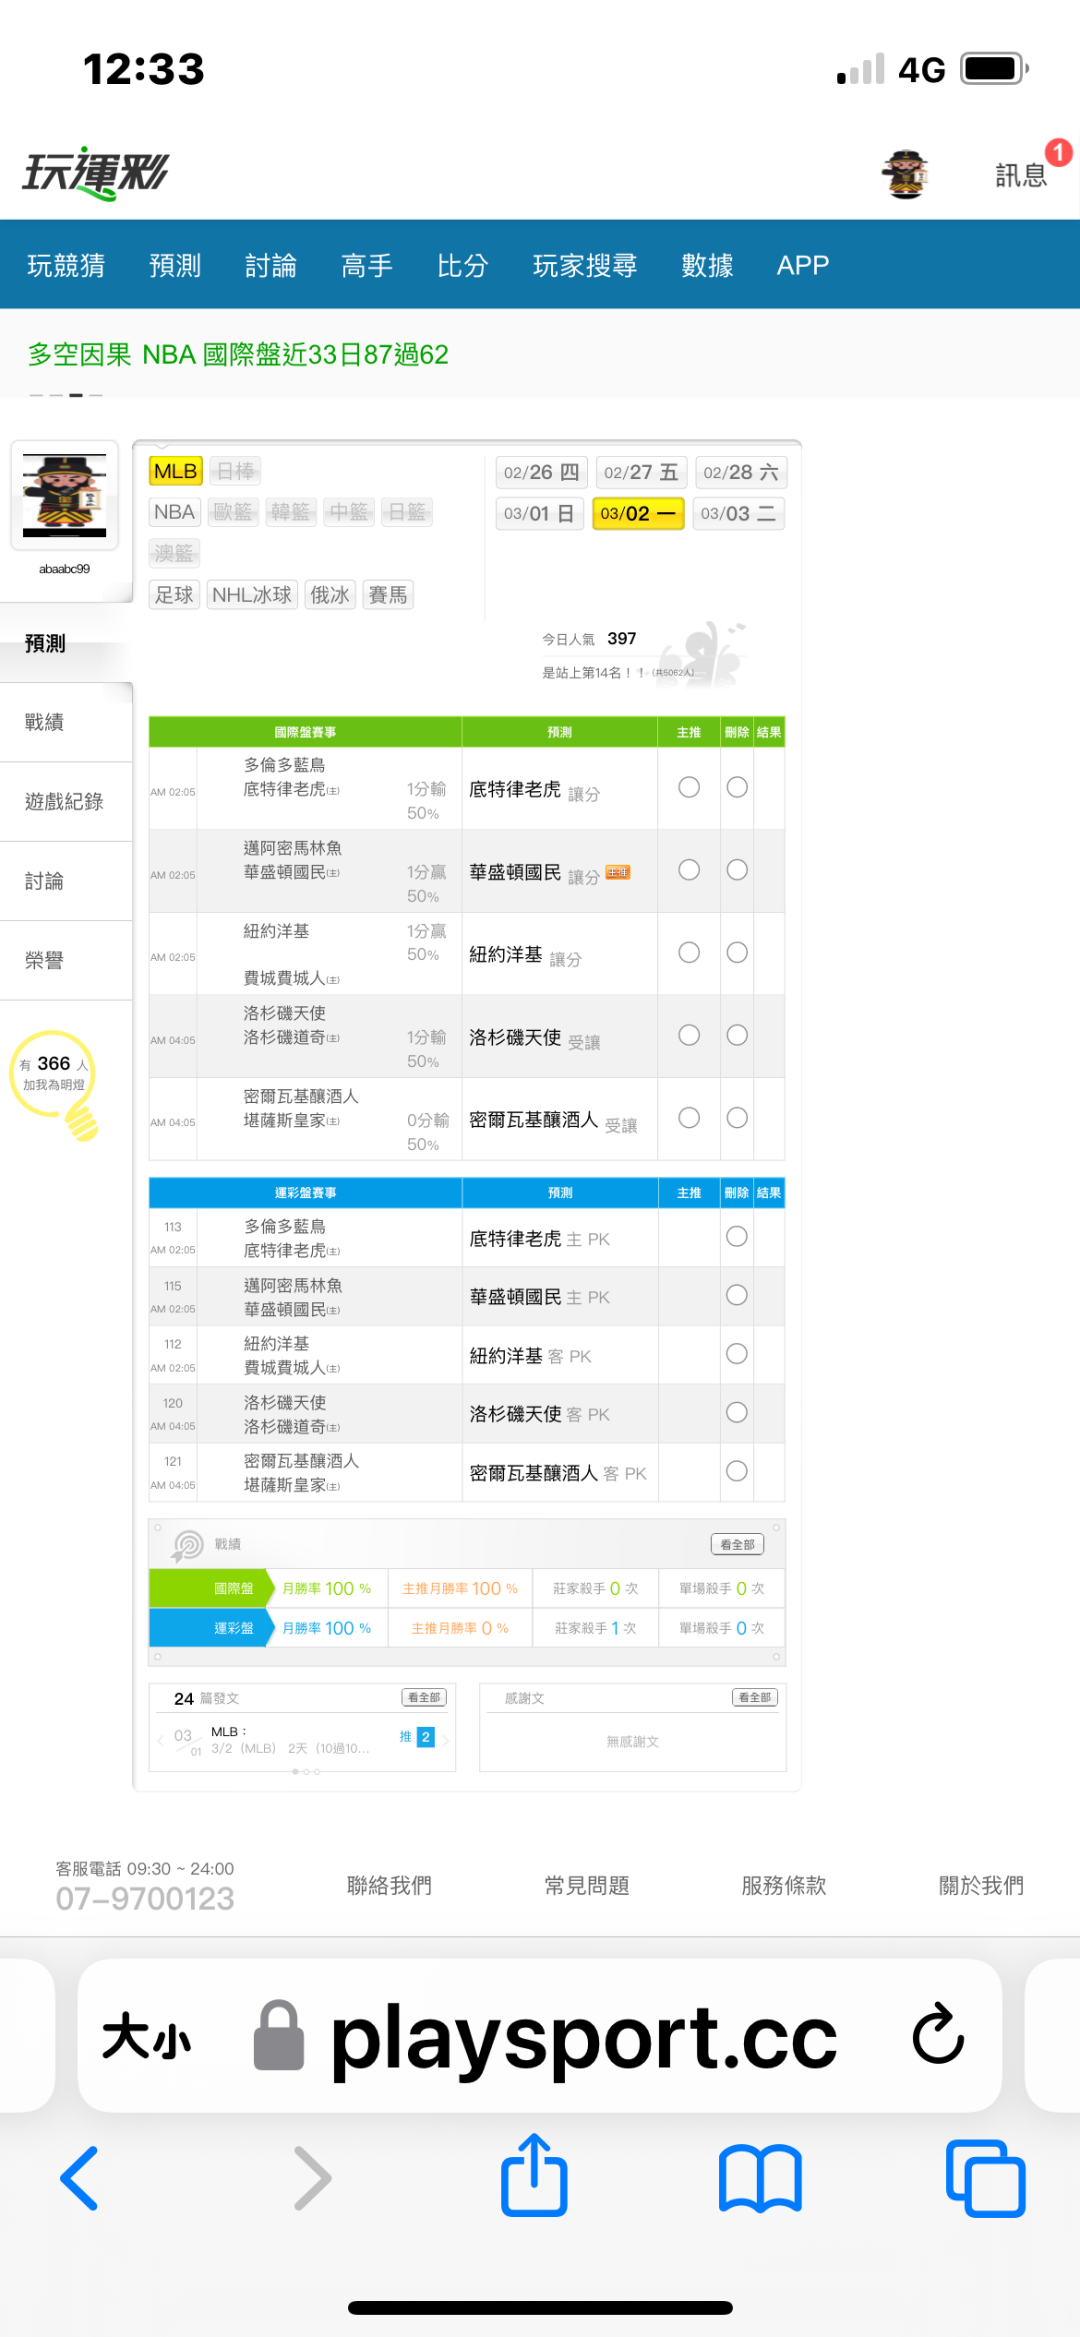Select 主推 radio for 底特律老虎 讓分
Image resolution: width=1080 pixels, height=2337 pixels.
(689, 788)
